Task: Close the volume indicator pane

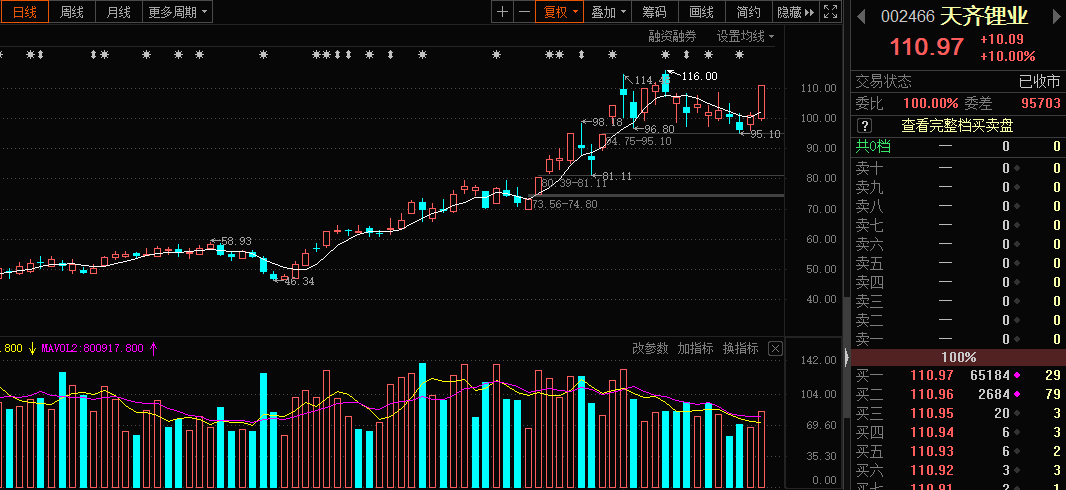Action: point(775,349)
